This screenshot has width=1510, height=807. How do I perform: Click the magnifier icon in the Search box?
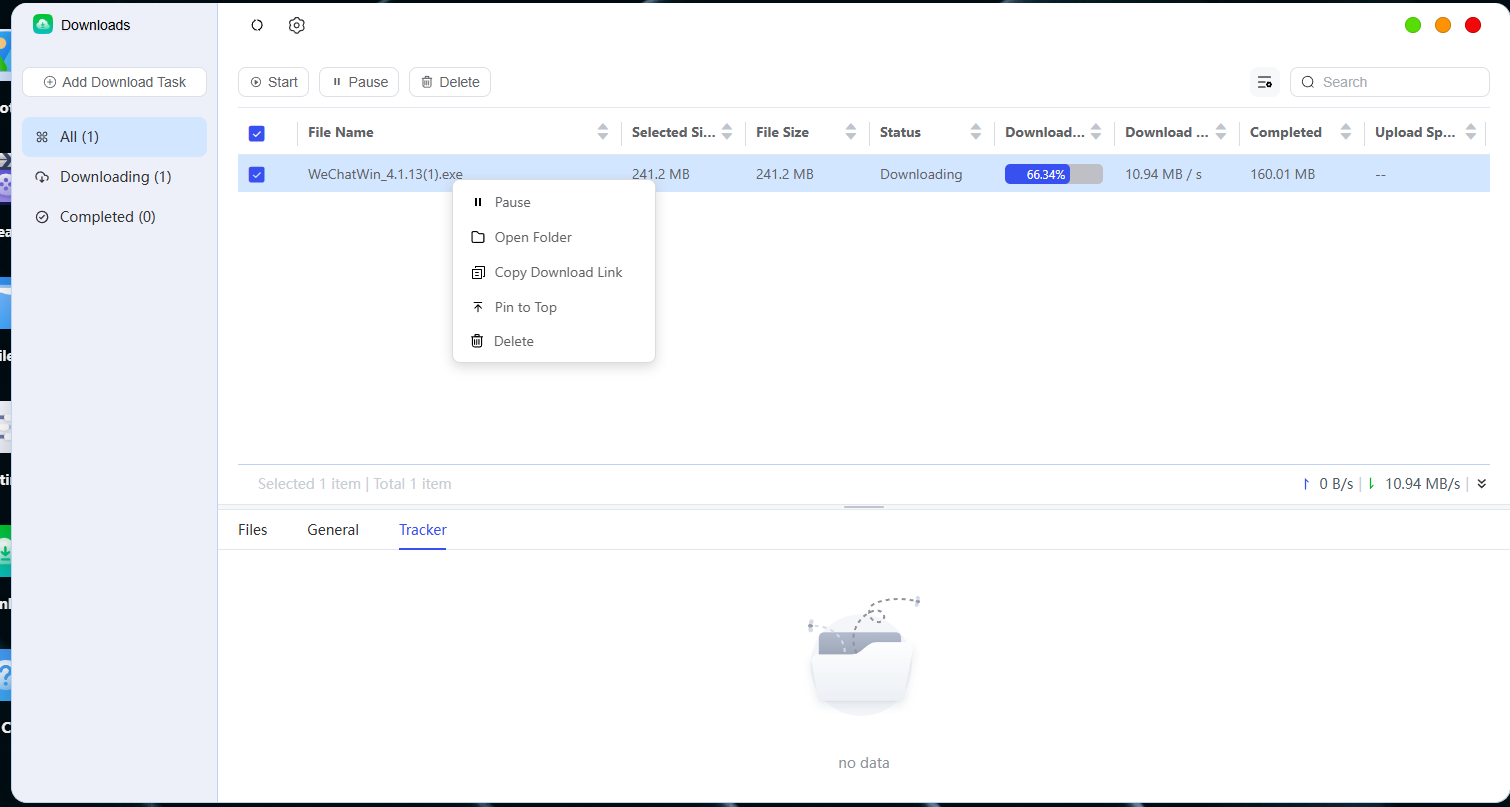pos(1308,82)
